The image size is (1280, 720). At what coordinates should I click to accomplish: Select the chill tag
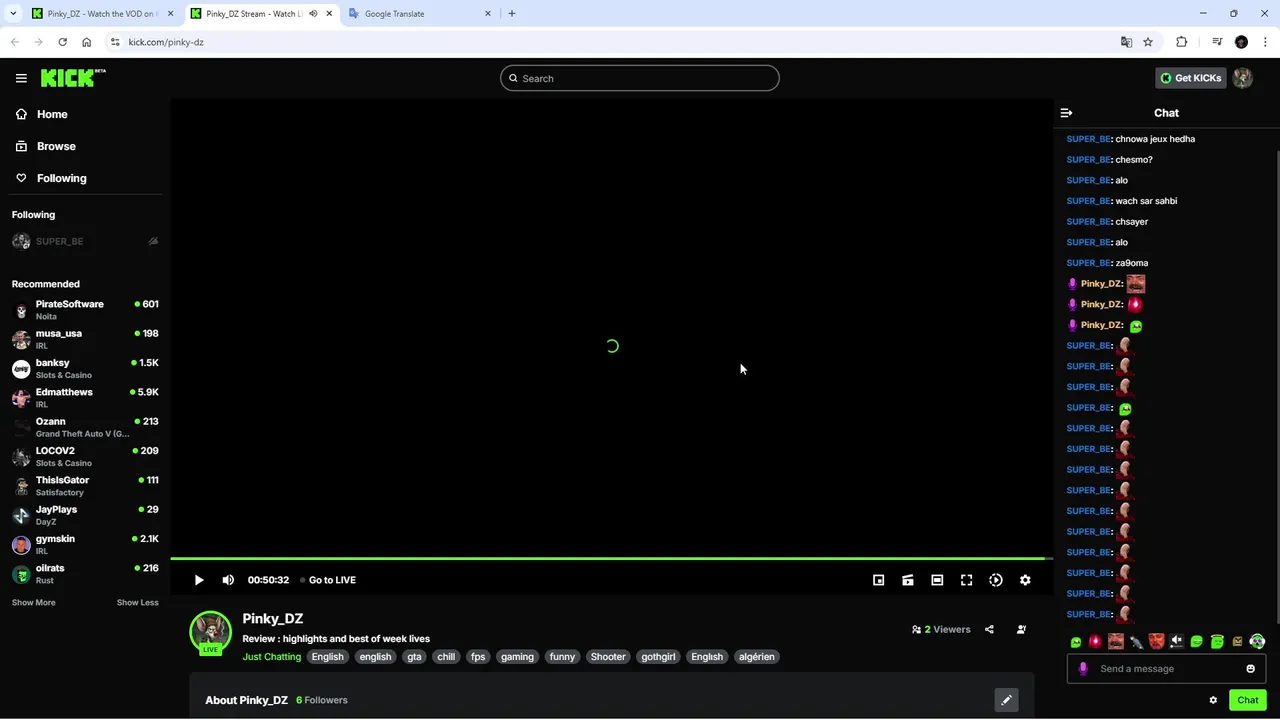[446, 657]
